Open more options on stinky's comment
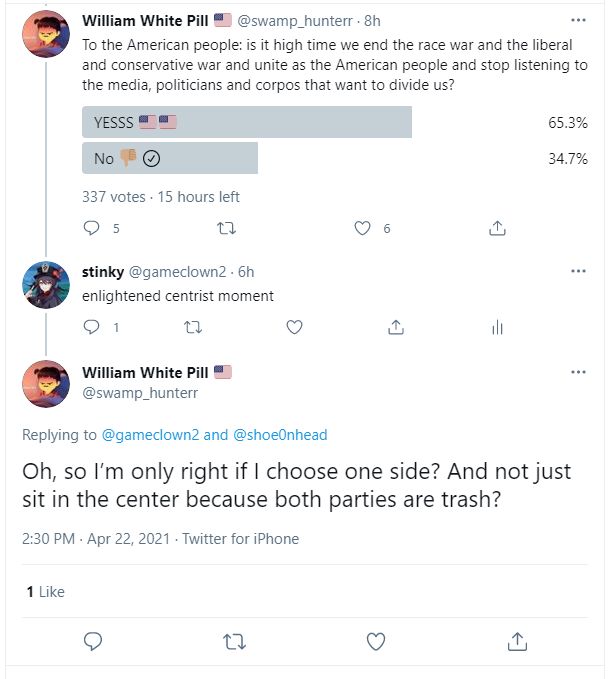This screenshot has height=679, width=612. (x=578, y=271)
